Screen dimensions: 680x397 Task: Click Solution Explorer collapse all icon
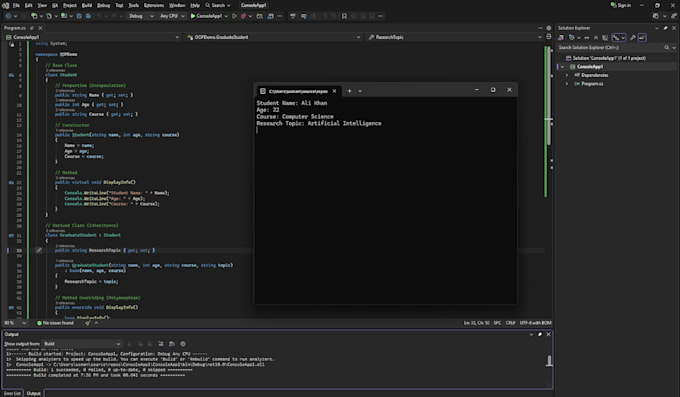pyautogui.click(x=596, y=38)
